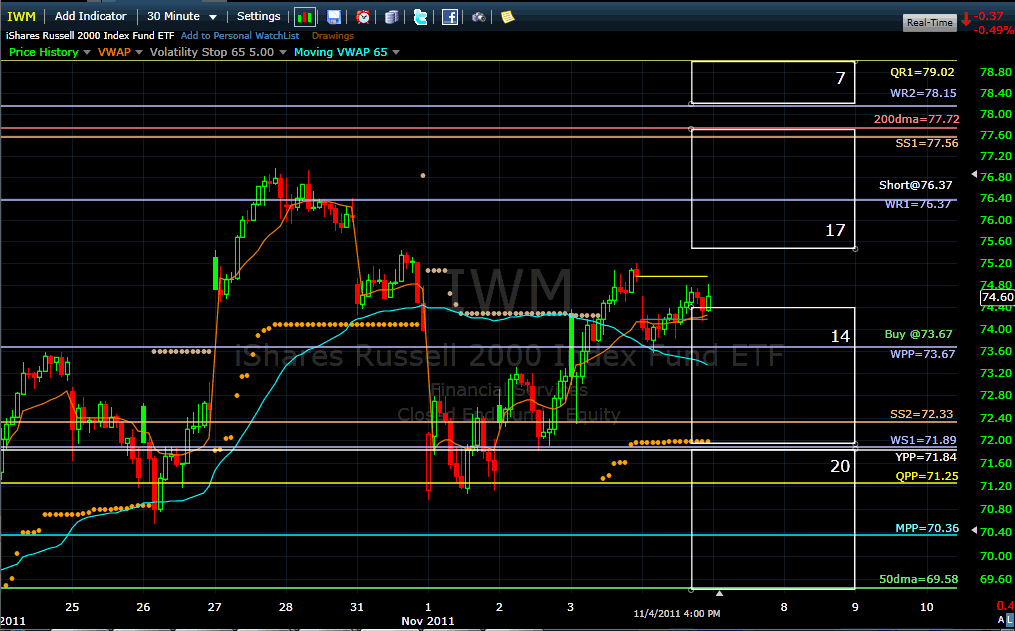Click the WR1=76.37 level label
Image resolution: width=1015 pixels, height=631 pixels.
918,204
